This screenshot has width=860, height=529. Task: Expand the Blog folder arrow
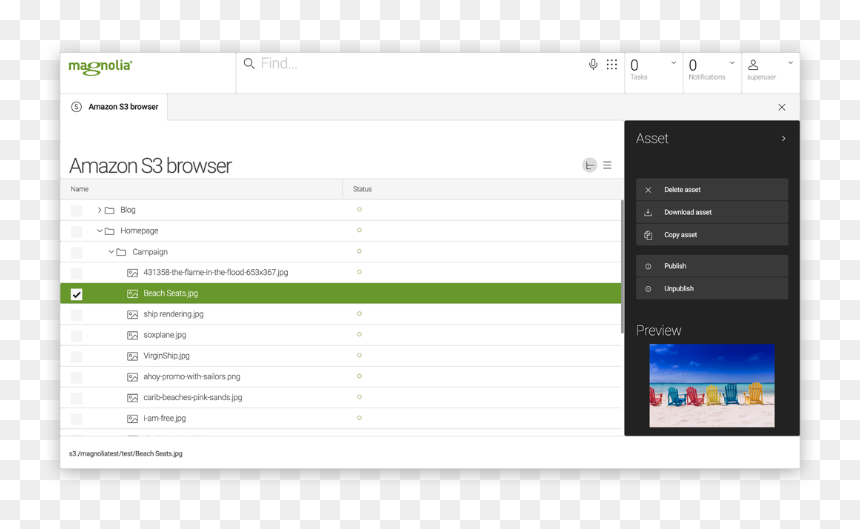99,210
